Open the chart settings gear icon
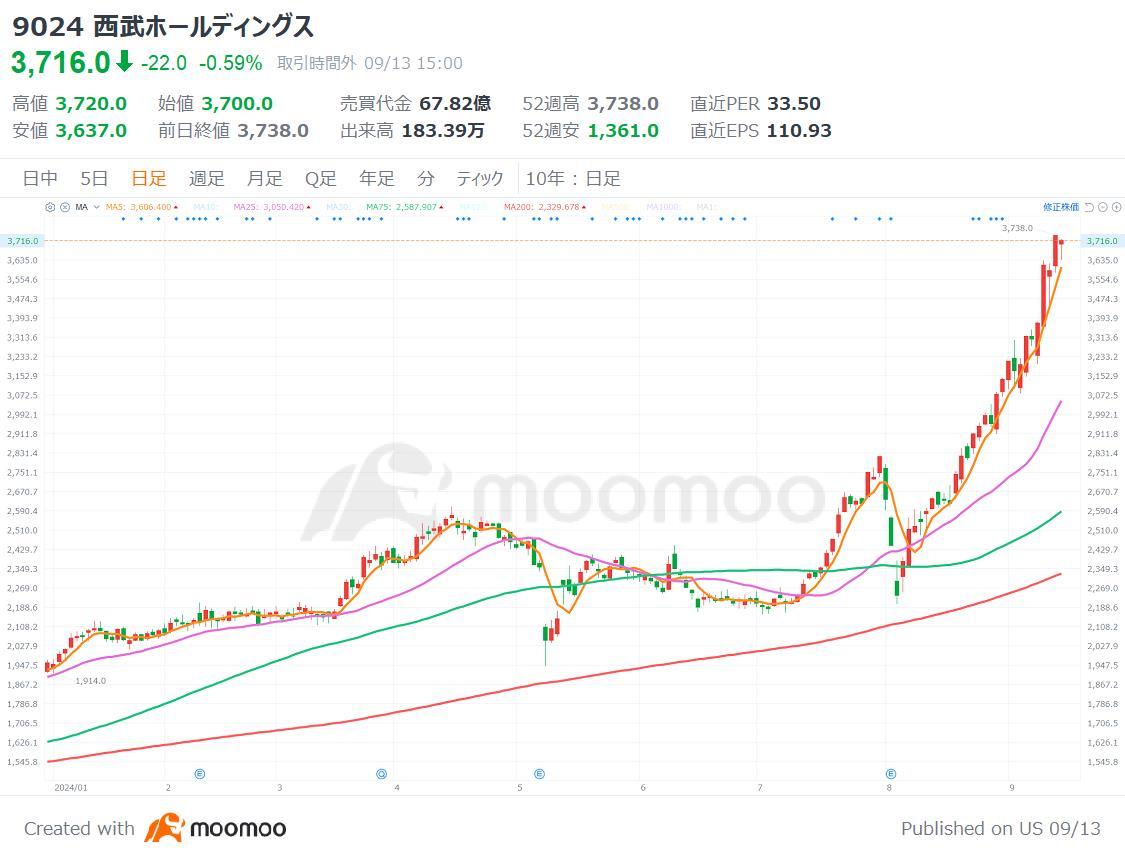This screenshot has height=860, width=1125. coord(50,208)
